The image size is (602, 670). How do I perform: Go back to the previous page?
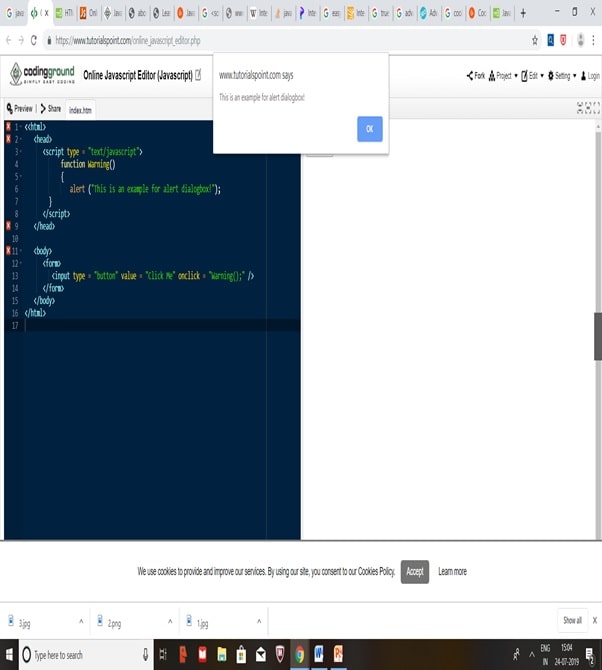click(x=9, y=41)
